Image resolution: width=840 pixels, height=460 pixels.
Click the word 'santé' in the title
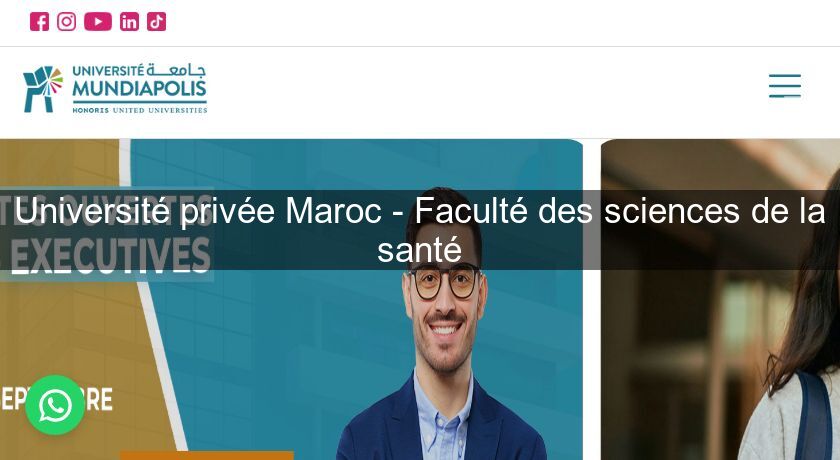pyautogui.click(x=419, y=250)
